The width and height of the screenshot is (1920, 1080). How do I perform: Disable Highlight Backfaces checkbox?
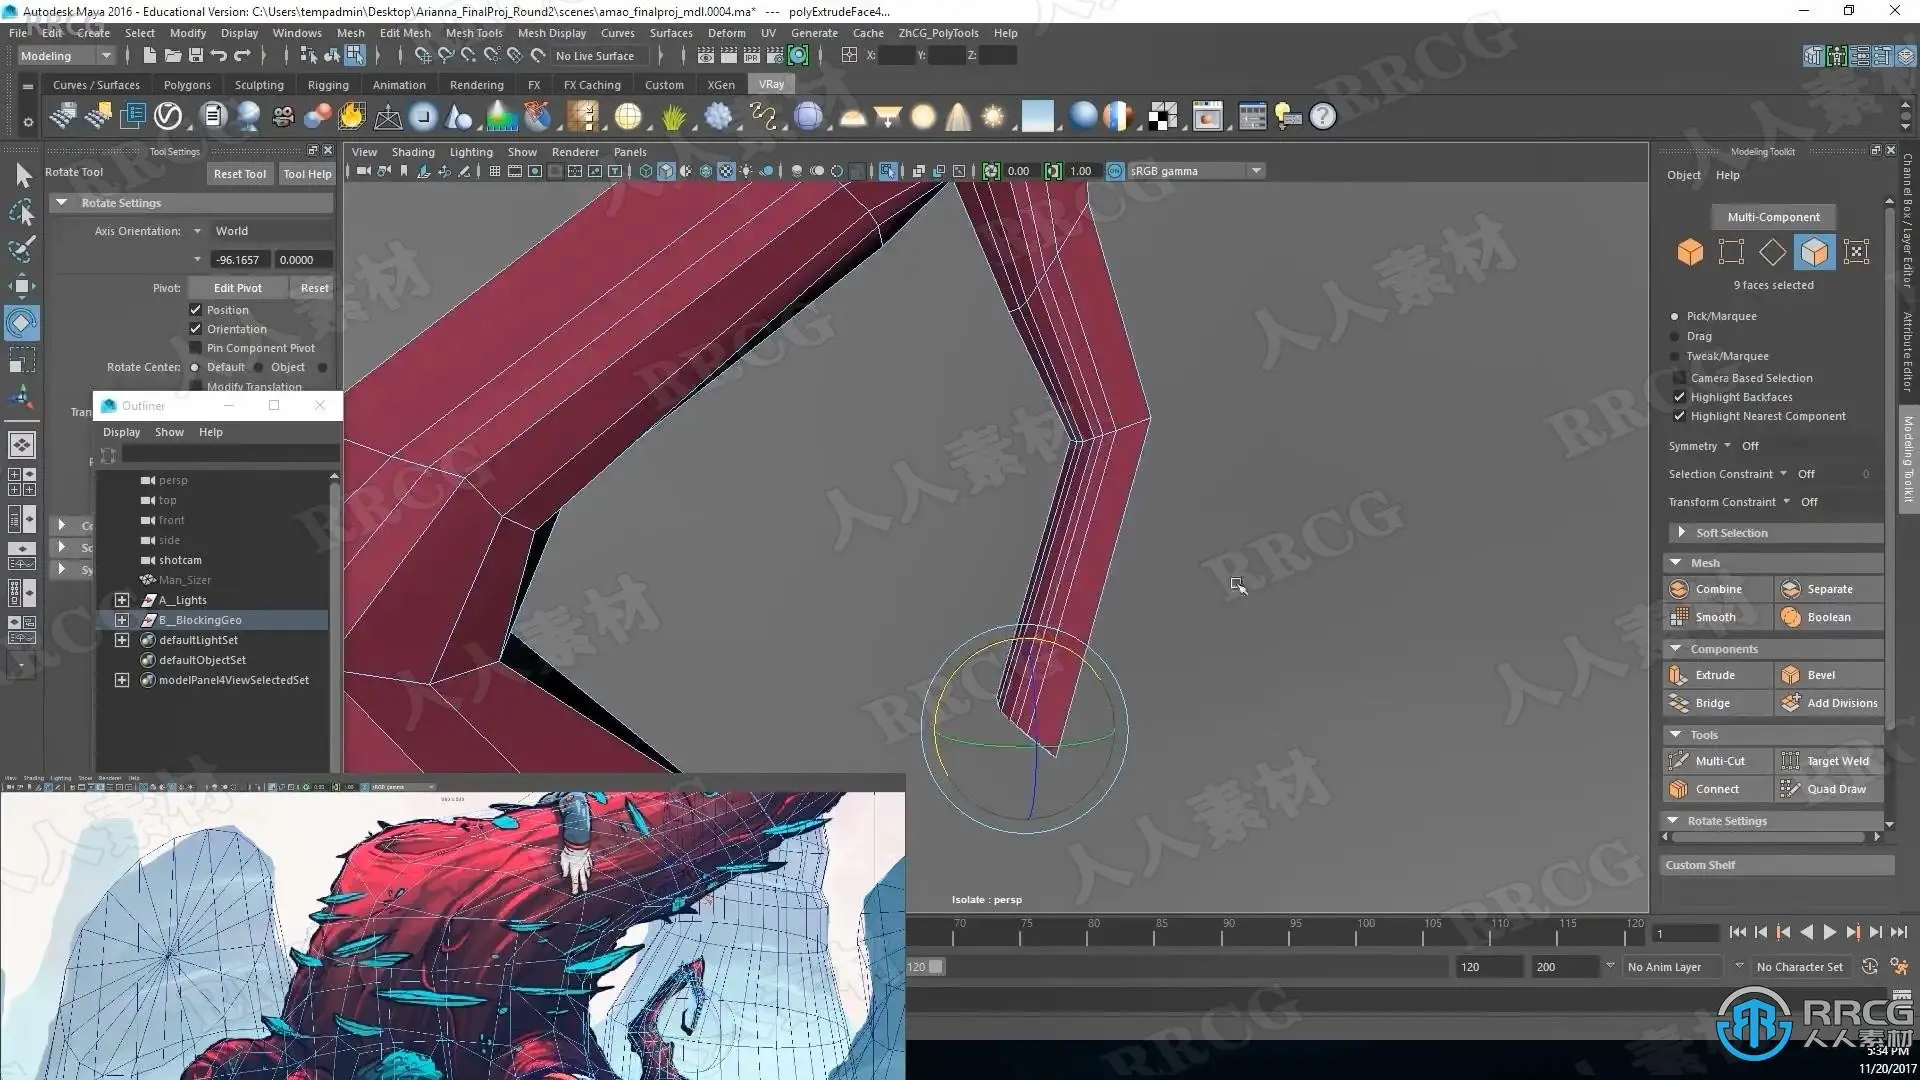tap(1680, 397)
